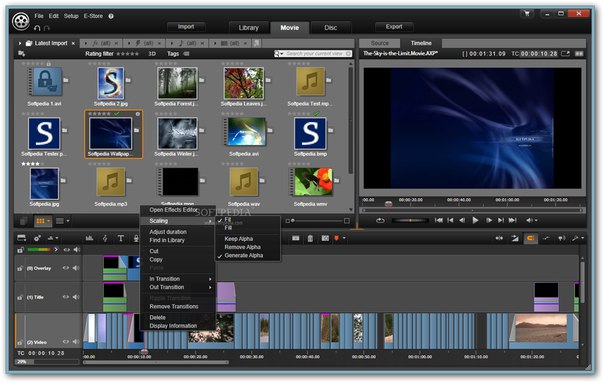Image resolution: width=604 pixels, height=383 pixels.
Task: Click the red marker icon
Action: pyautogui.click(x=336, y=239)
